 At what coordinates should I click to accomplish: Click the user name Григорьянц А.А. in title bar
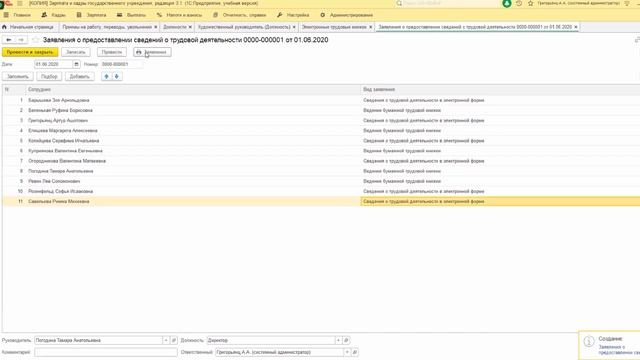pyautogui.click(x=578, y=3)
